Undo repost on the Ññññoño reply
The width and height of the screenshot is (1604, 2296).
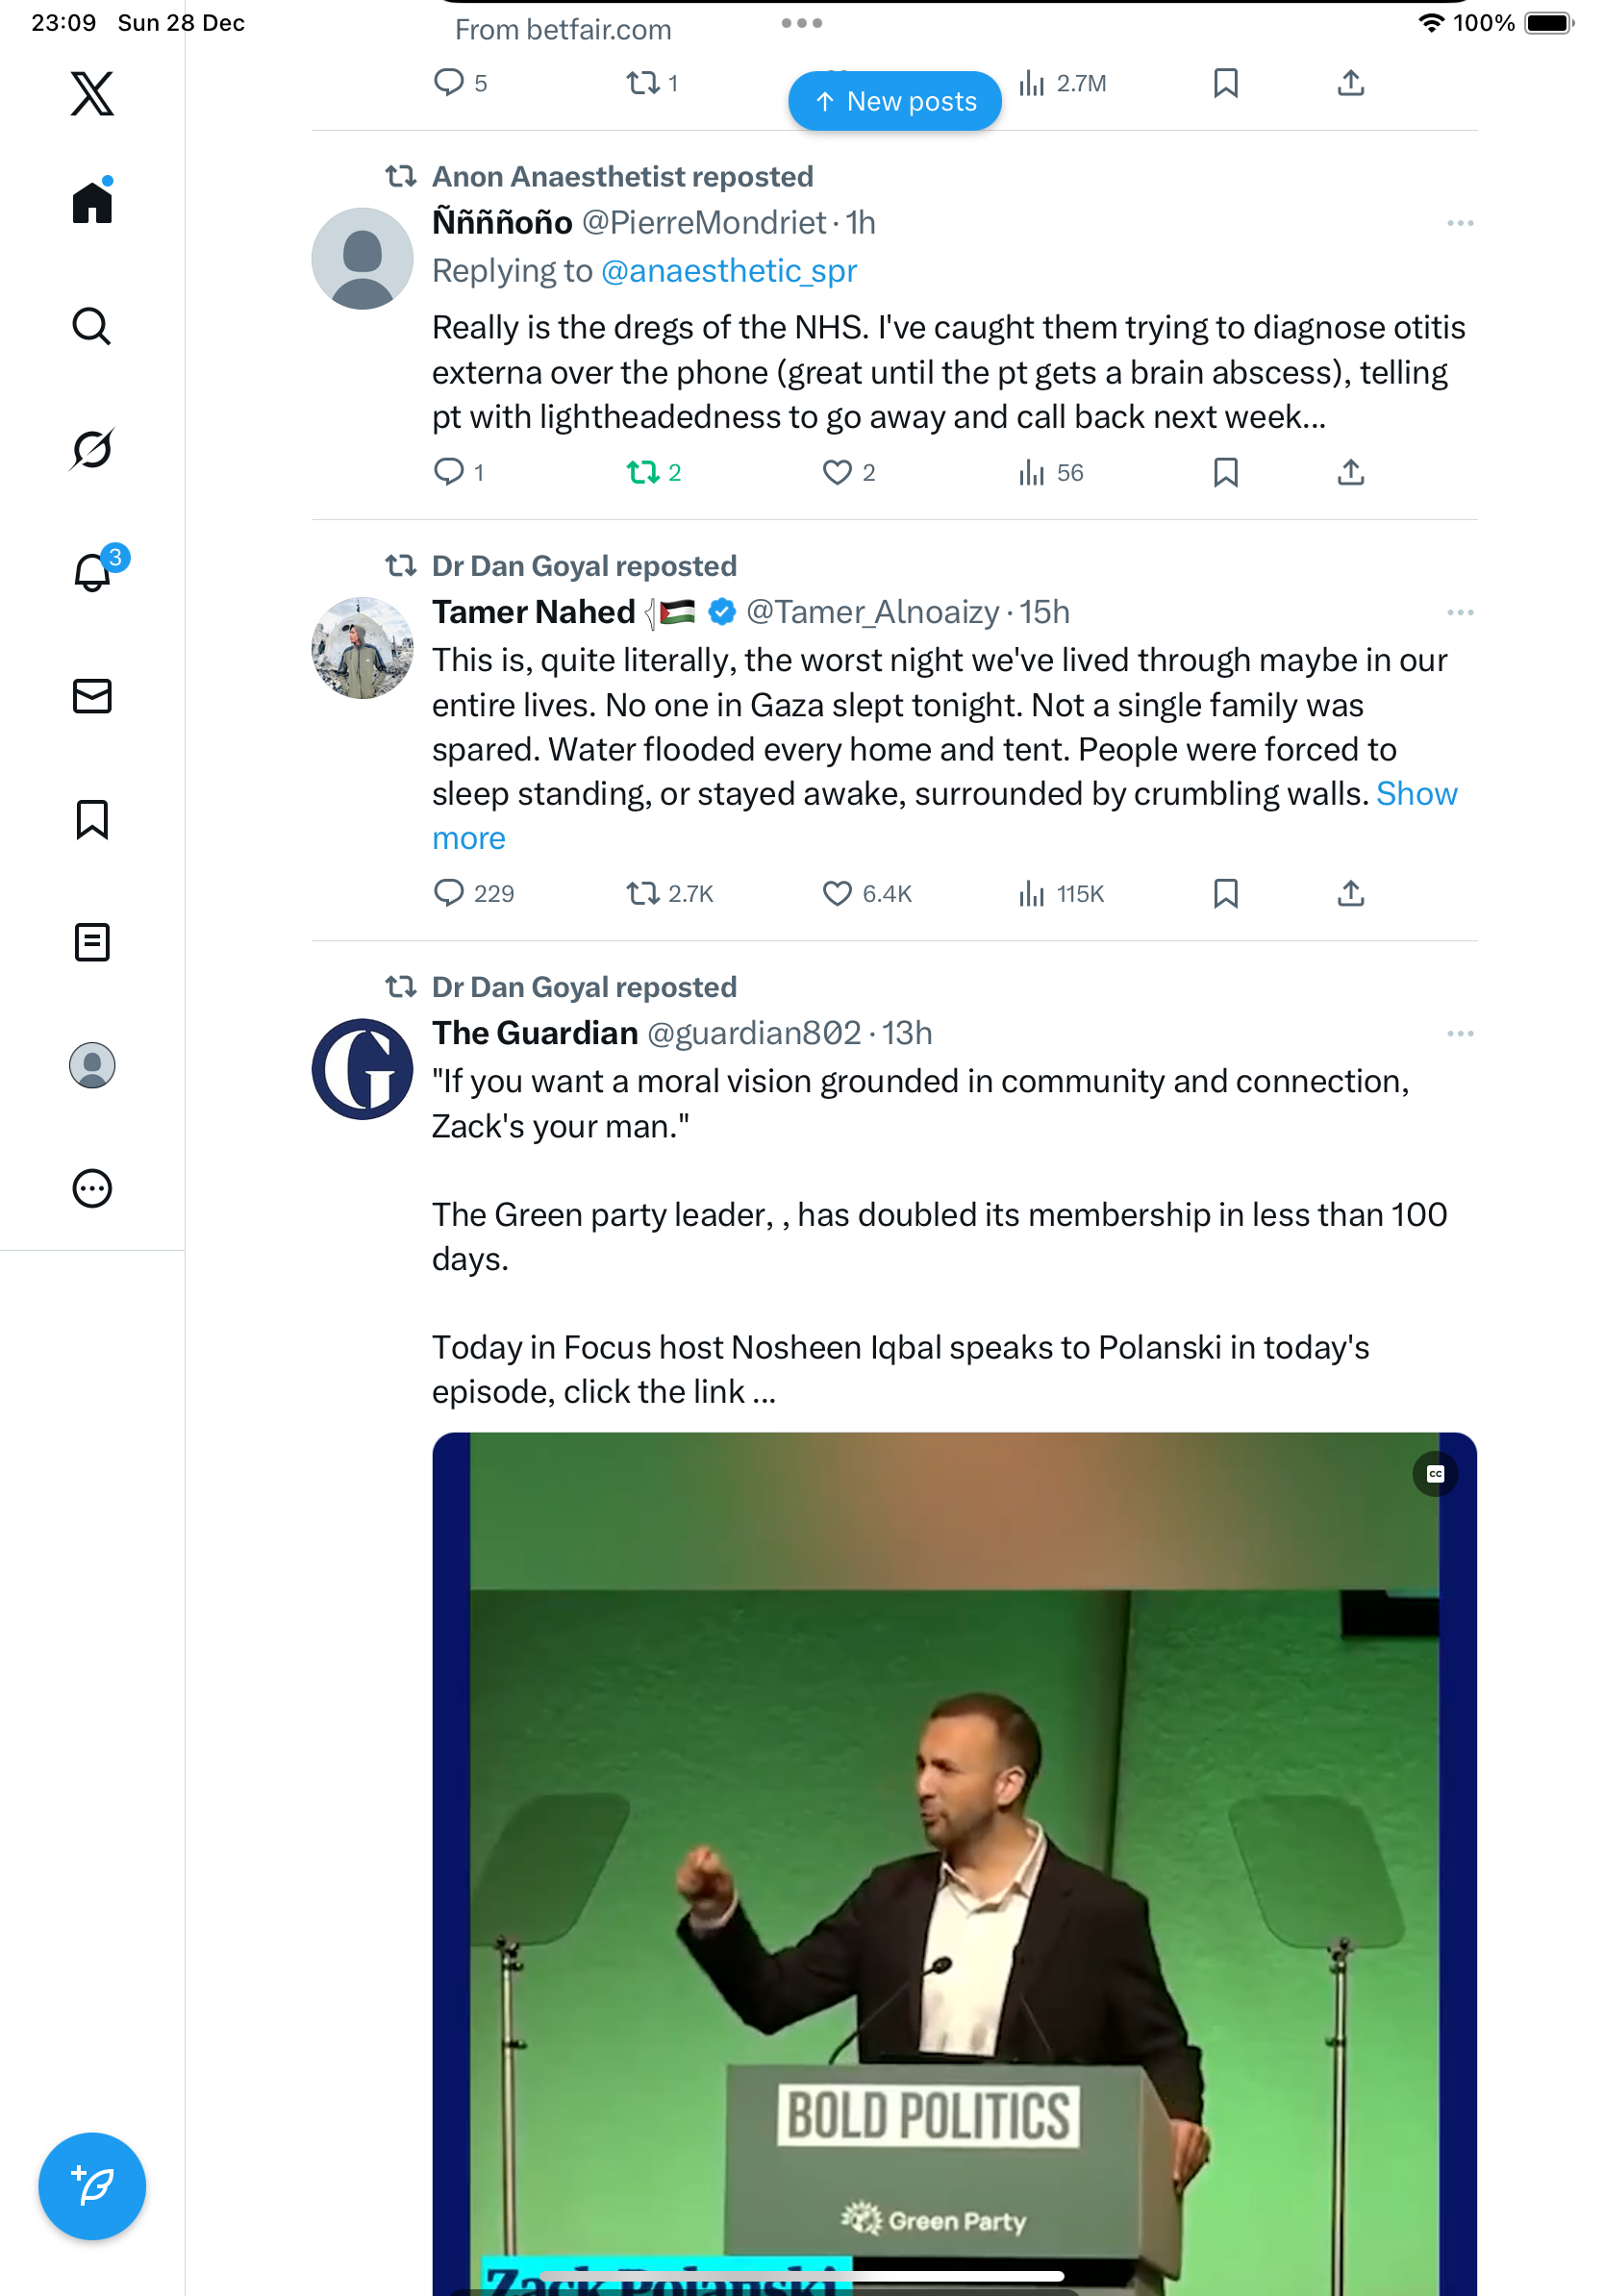pyautogui.click(x=642, y=472)
